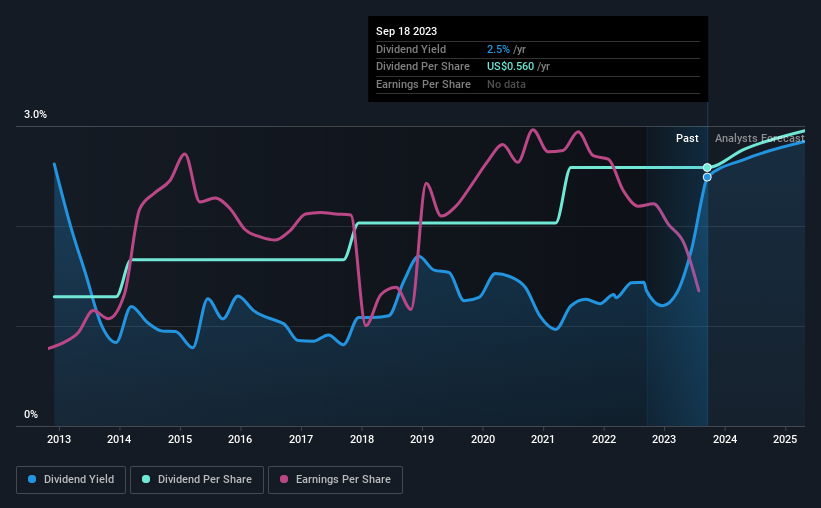Screen dimensions: 821x508
Task: Click the US$0.560 dividend value in tooltip
Action: pyautogui.click(x=511, y=67)
